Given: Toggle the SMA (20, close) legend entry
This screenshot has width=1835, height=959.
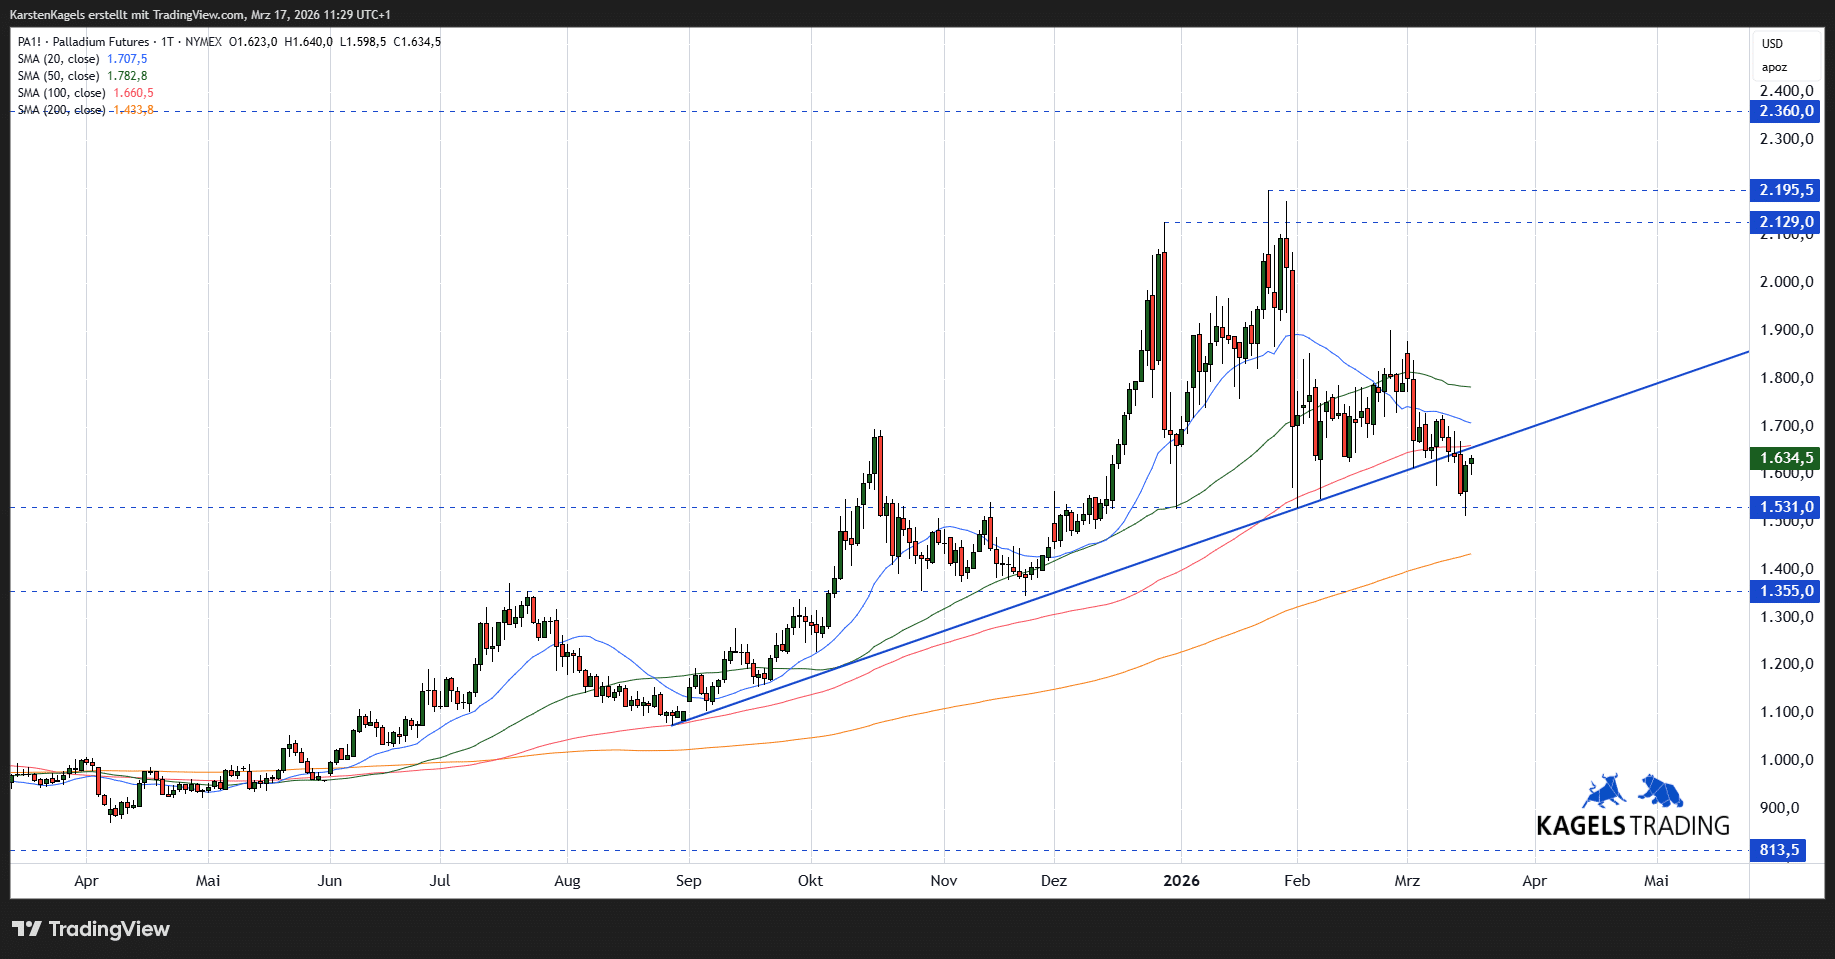Looking at the screenshot, I should click(x=59, y=59).
